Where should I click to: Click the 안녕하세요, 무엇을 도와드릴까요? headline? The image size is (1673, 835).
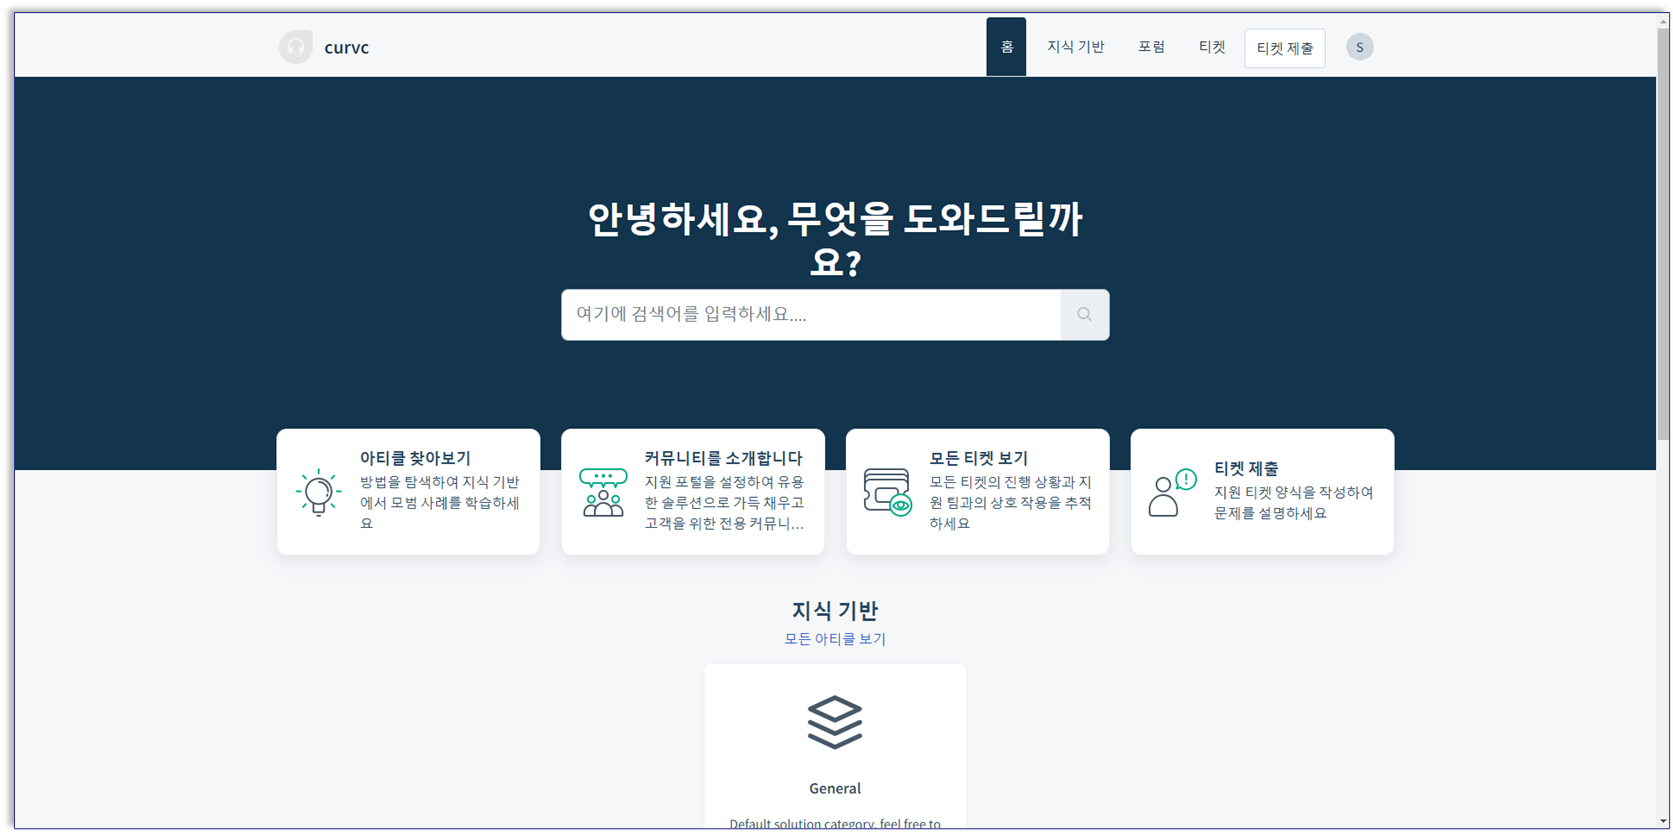[x=835, y=240]
